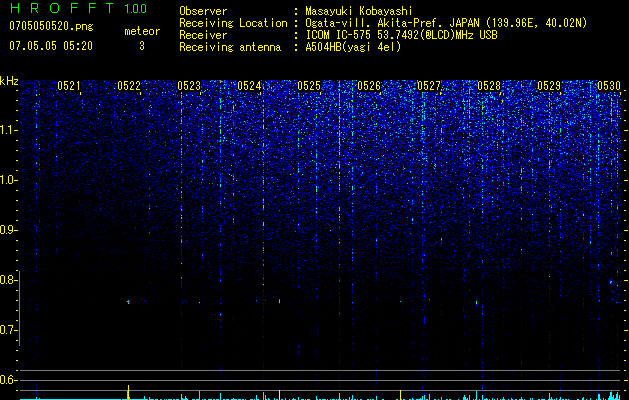Click the 0522 time marker

point(129,86)
